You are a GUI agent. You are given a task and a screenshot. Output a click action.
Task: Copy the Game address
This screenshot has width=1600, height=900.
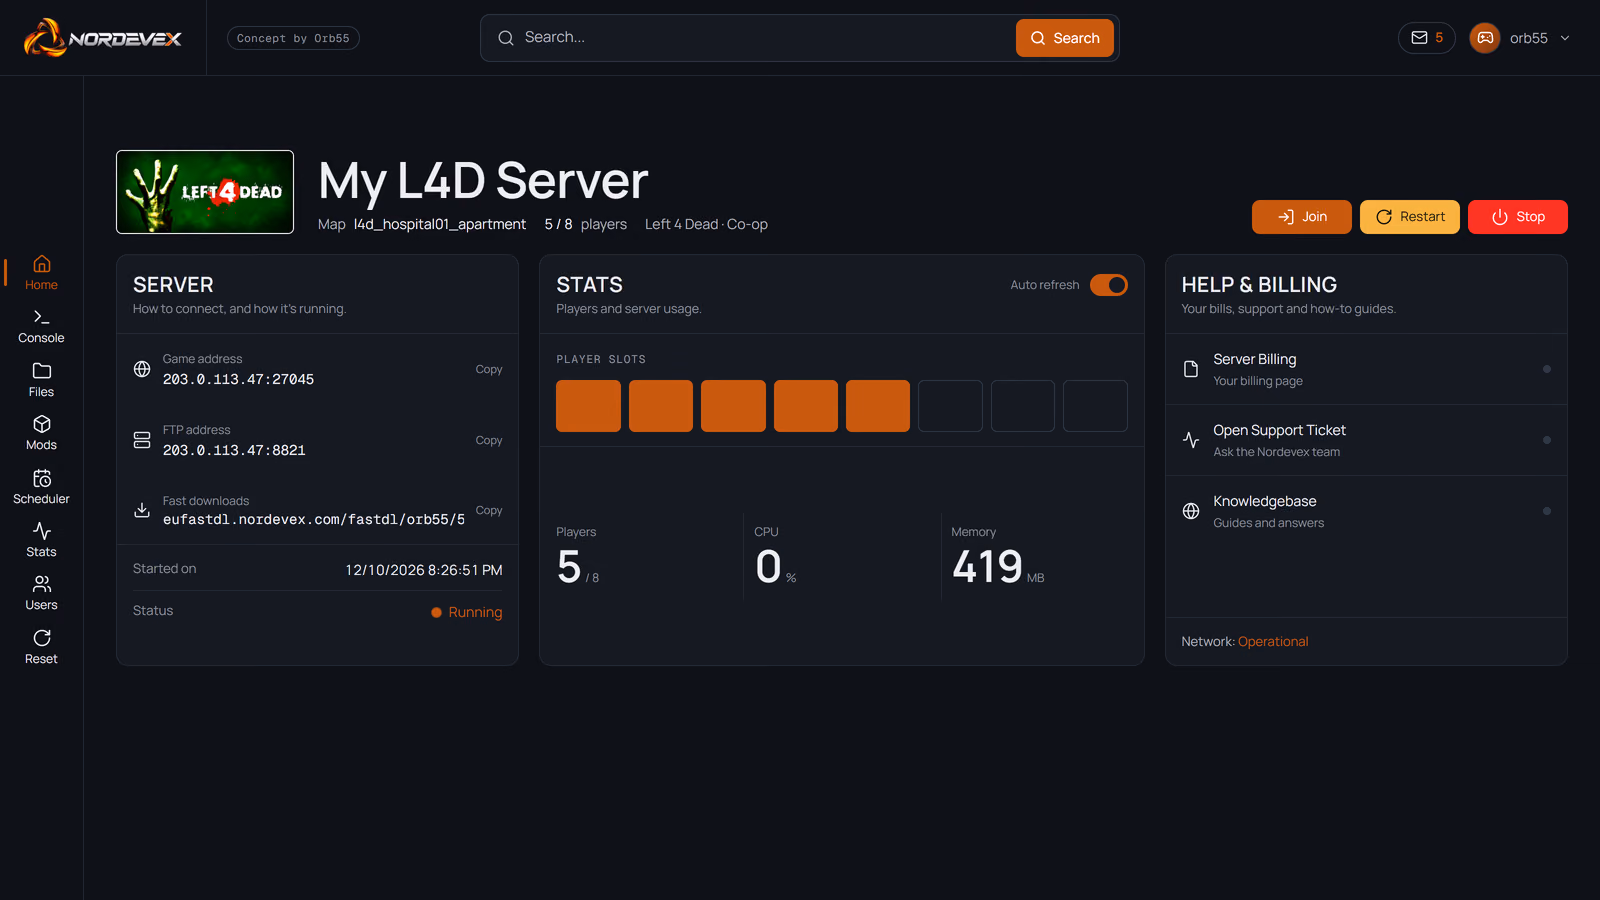click(489, 369)
